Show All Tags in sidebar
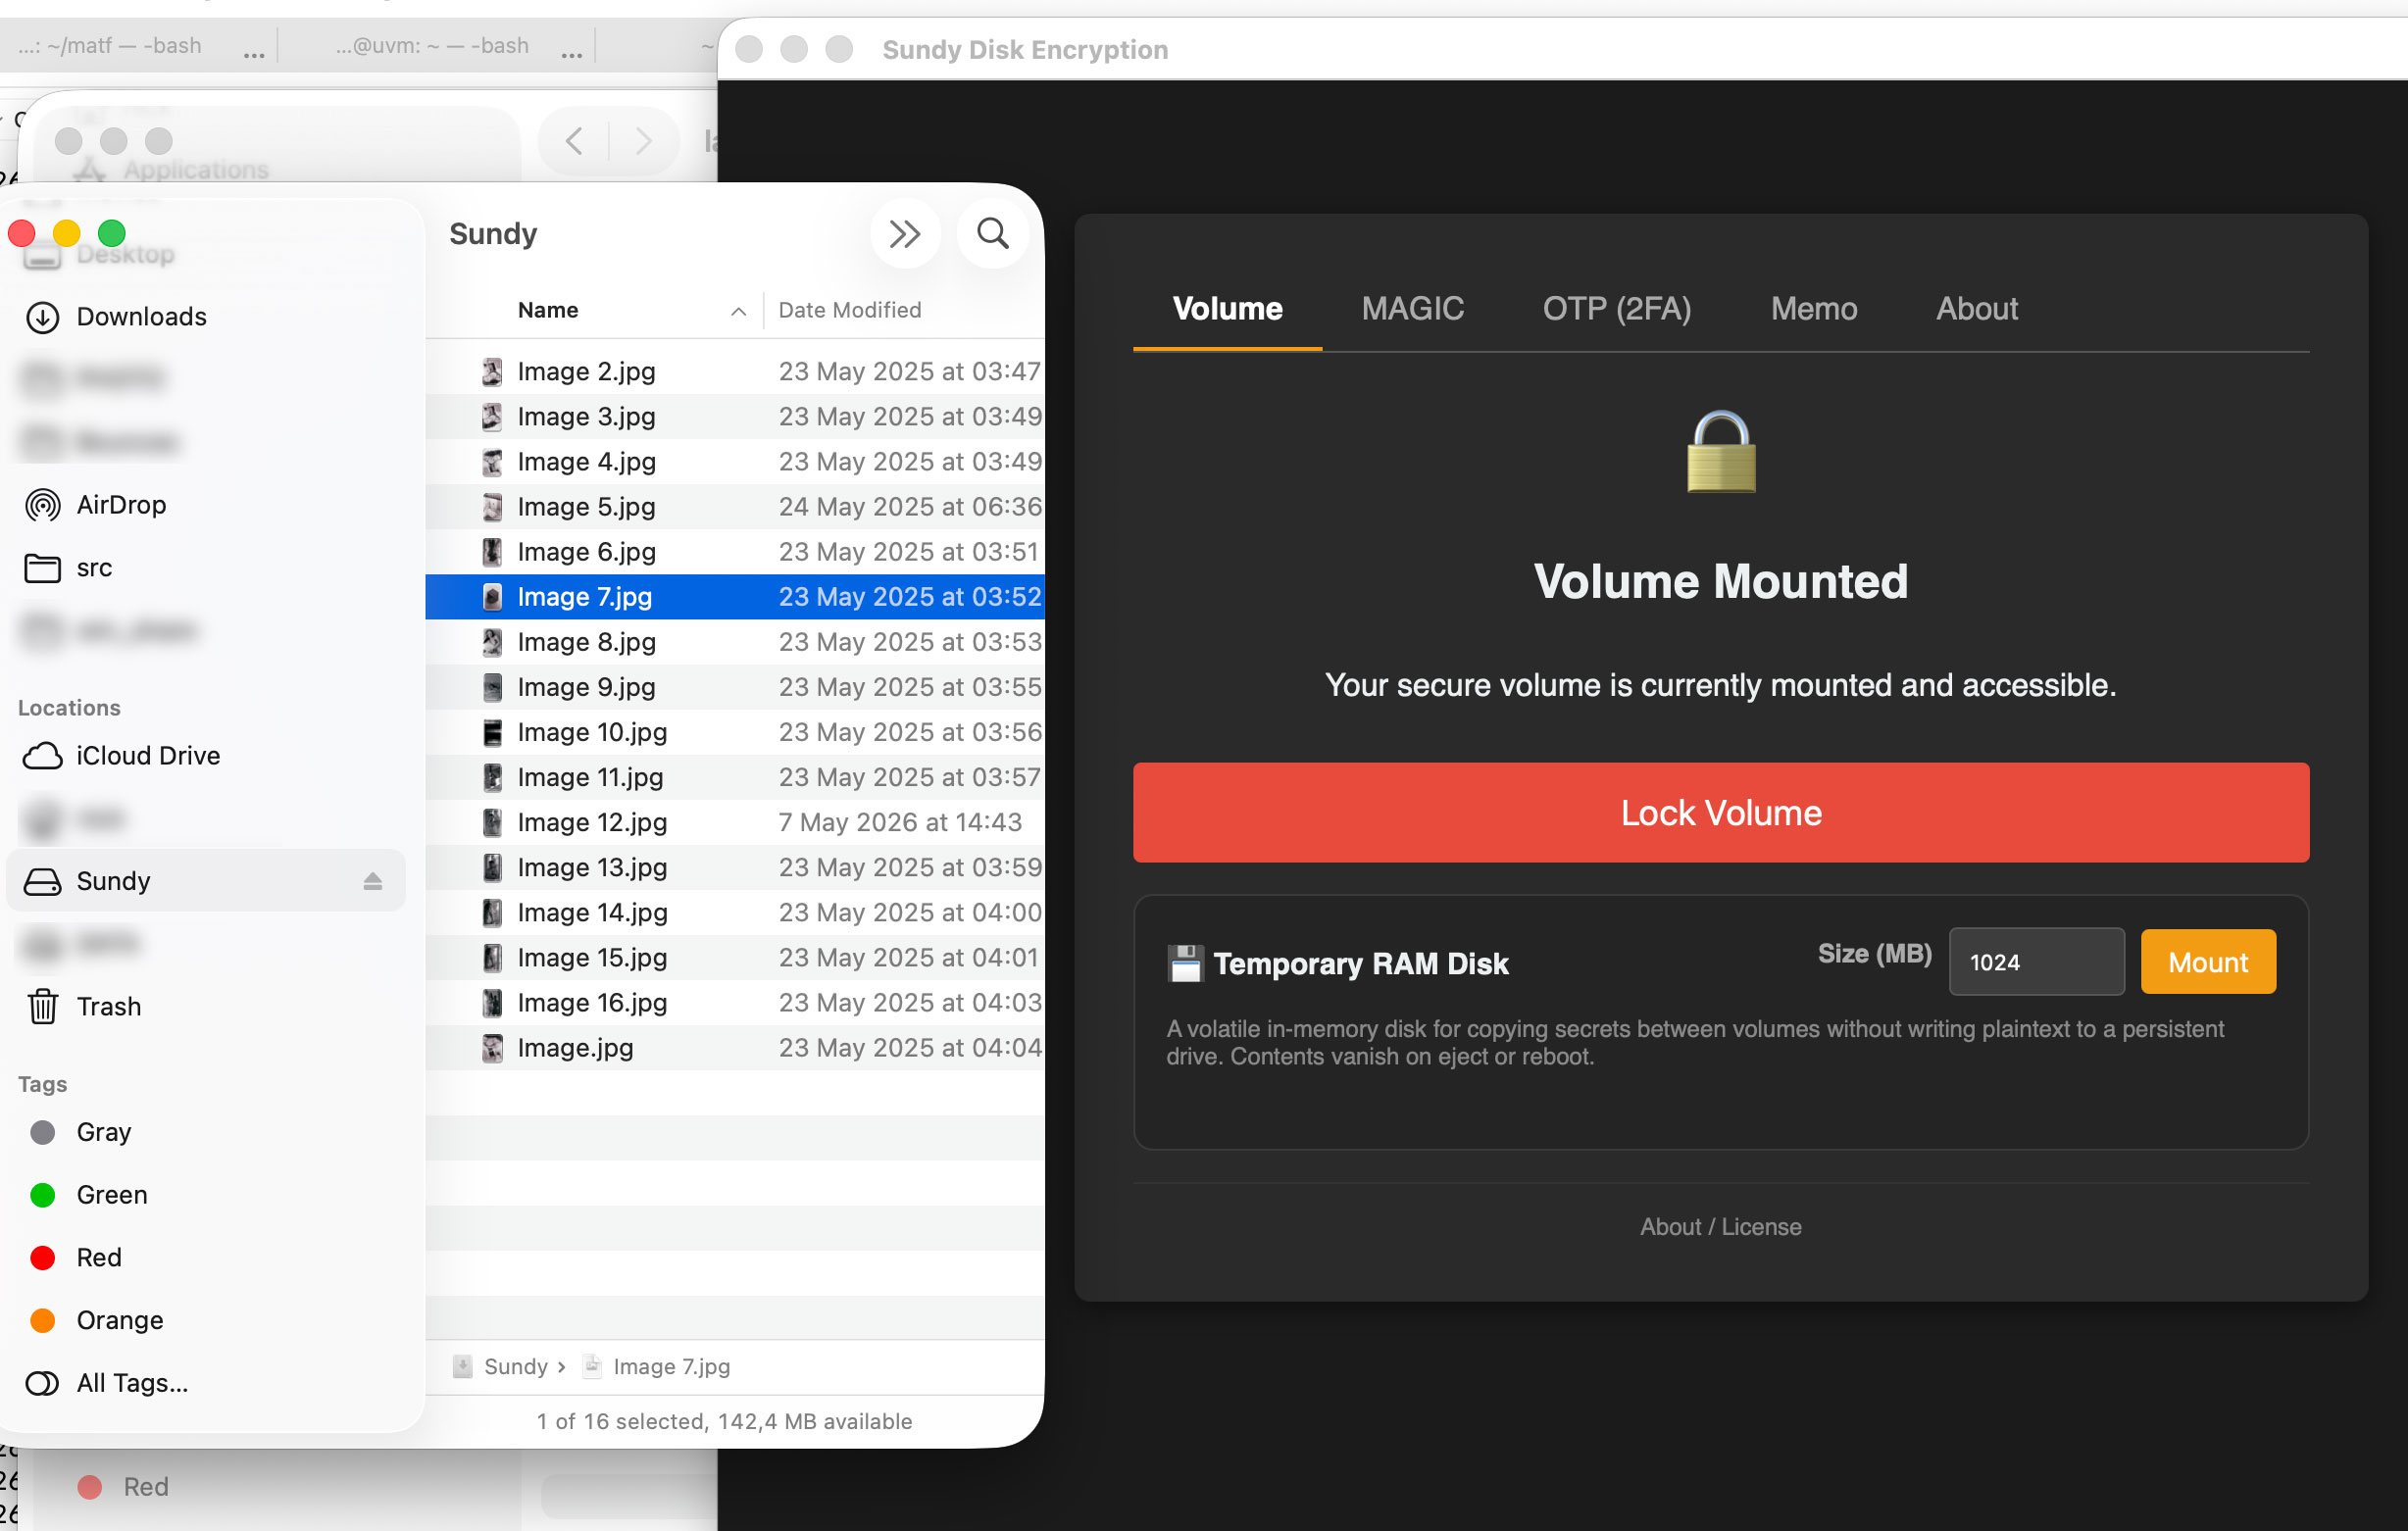The width and height of the screenshot is (2408, 1531). (x=132, y=1383)
